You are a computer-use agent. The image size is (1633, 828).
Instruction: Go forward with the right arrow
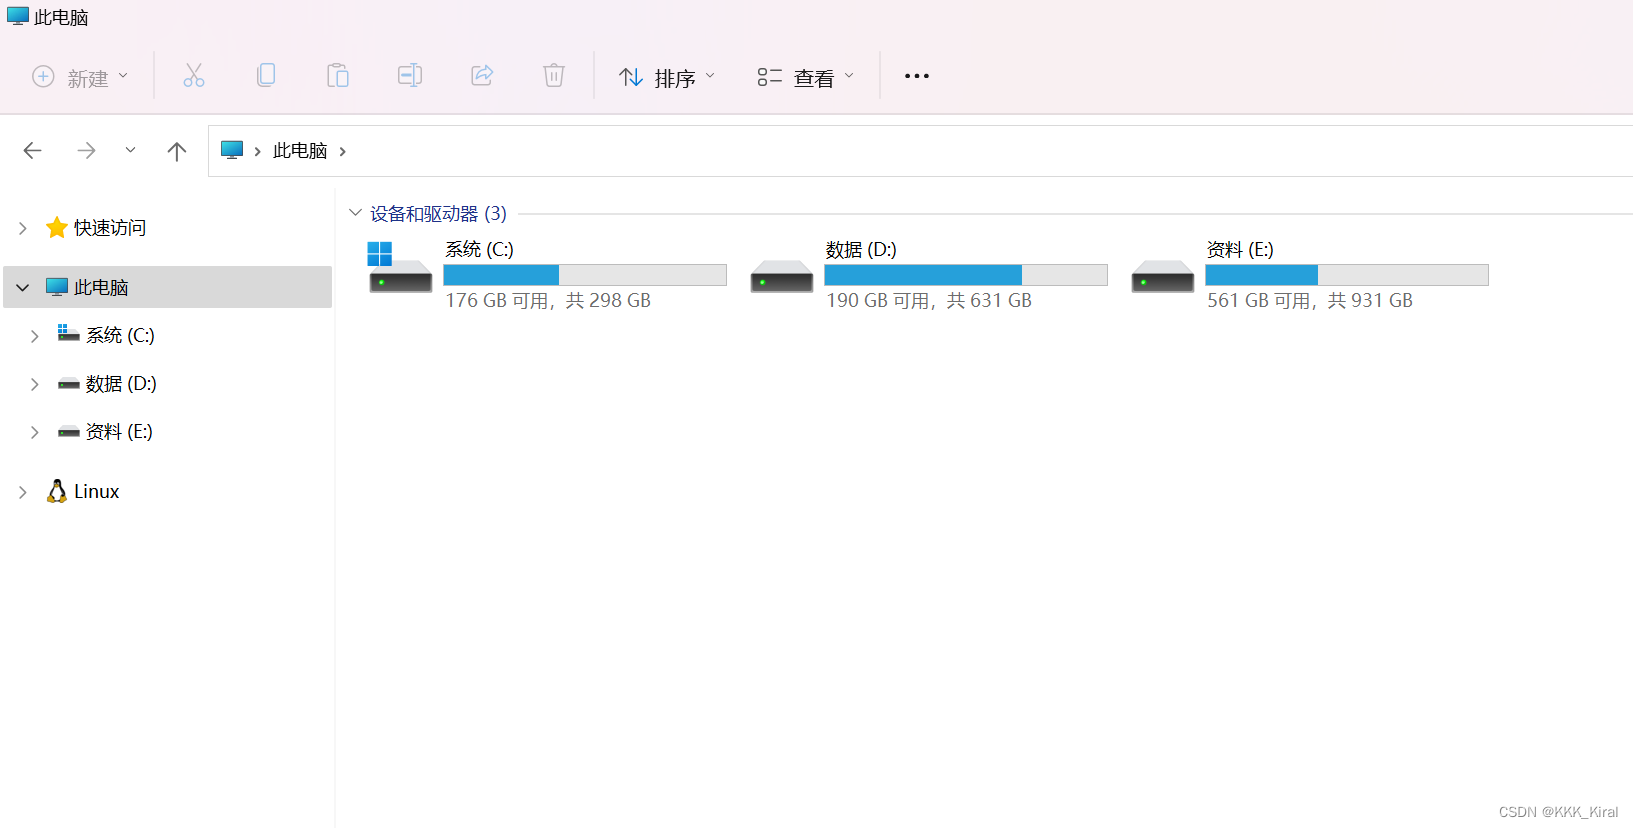click(86, 151)
